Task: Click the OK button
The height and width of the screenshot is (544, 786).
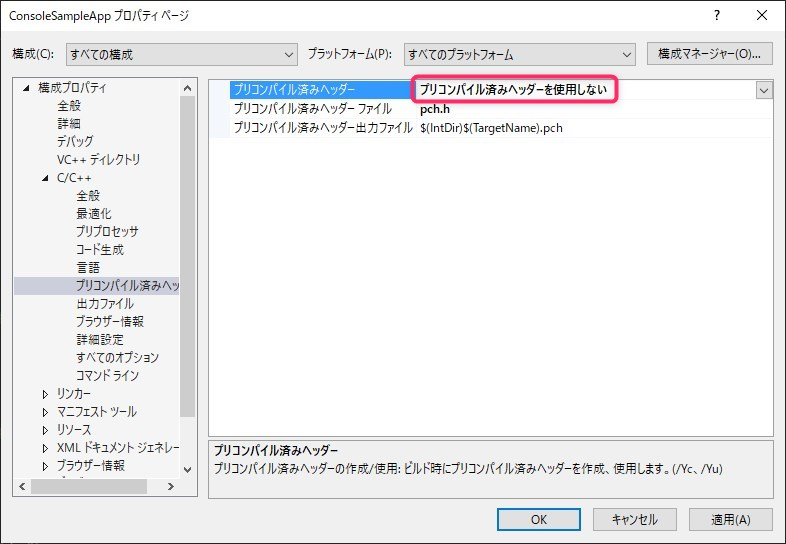Action: click(x=539, y=519)
